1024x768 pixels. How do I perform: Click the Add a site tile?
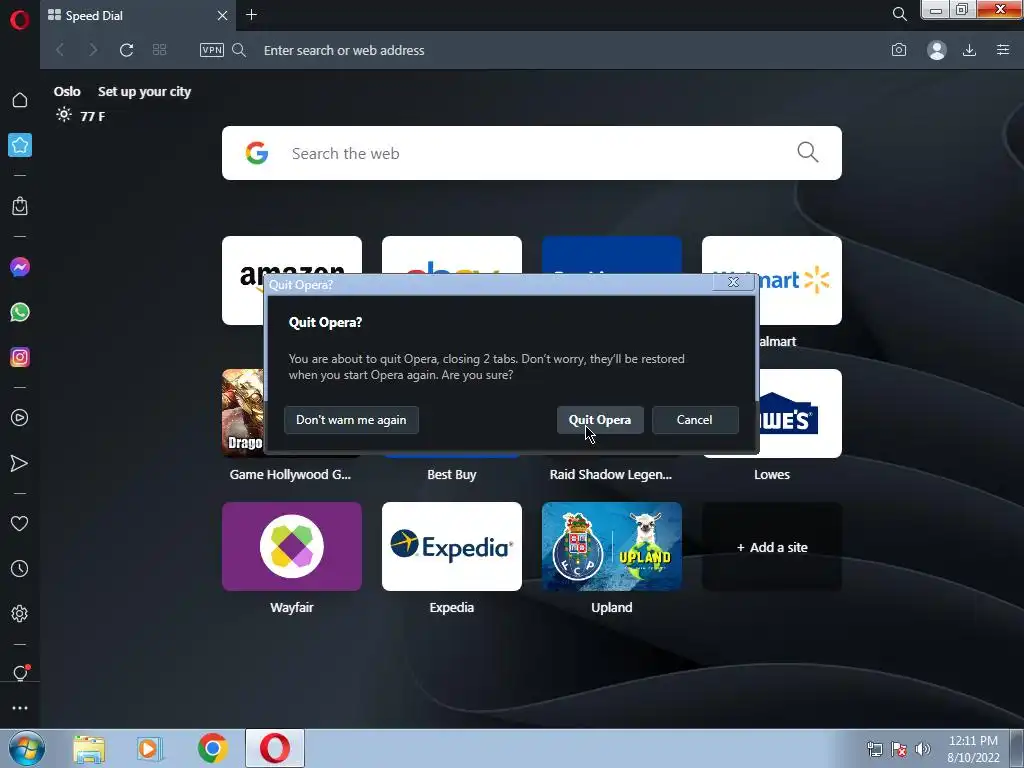[772, 546]
